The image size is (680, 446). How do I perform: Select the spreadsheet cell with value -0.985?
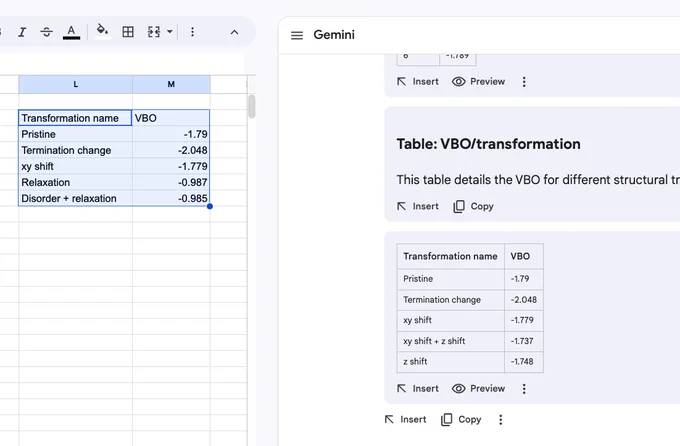click(171, 198)
